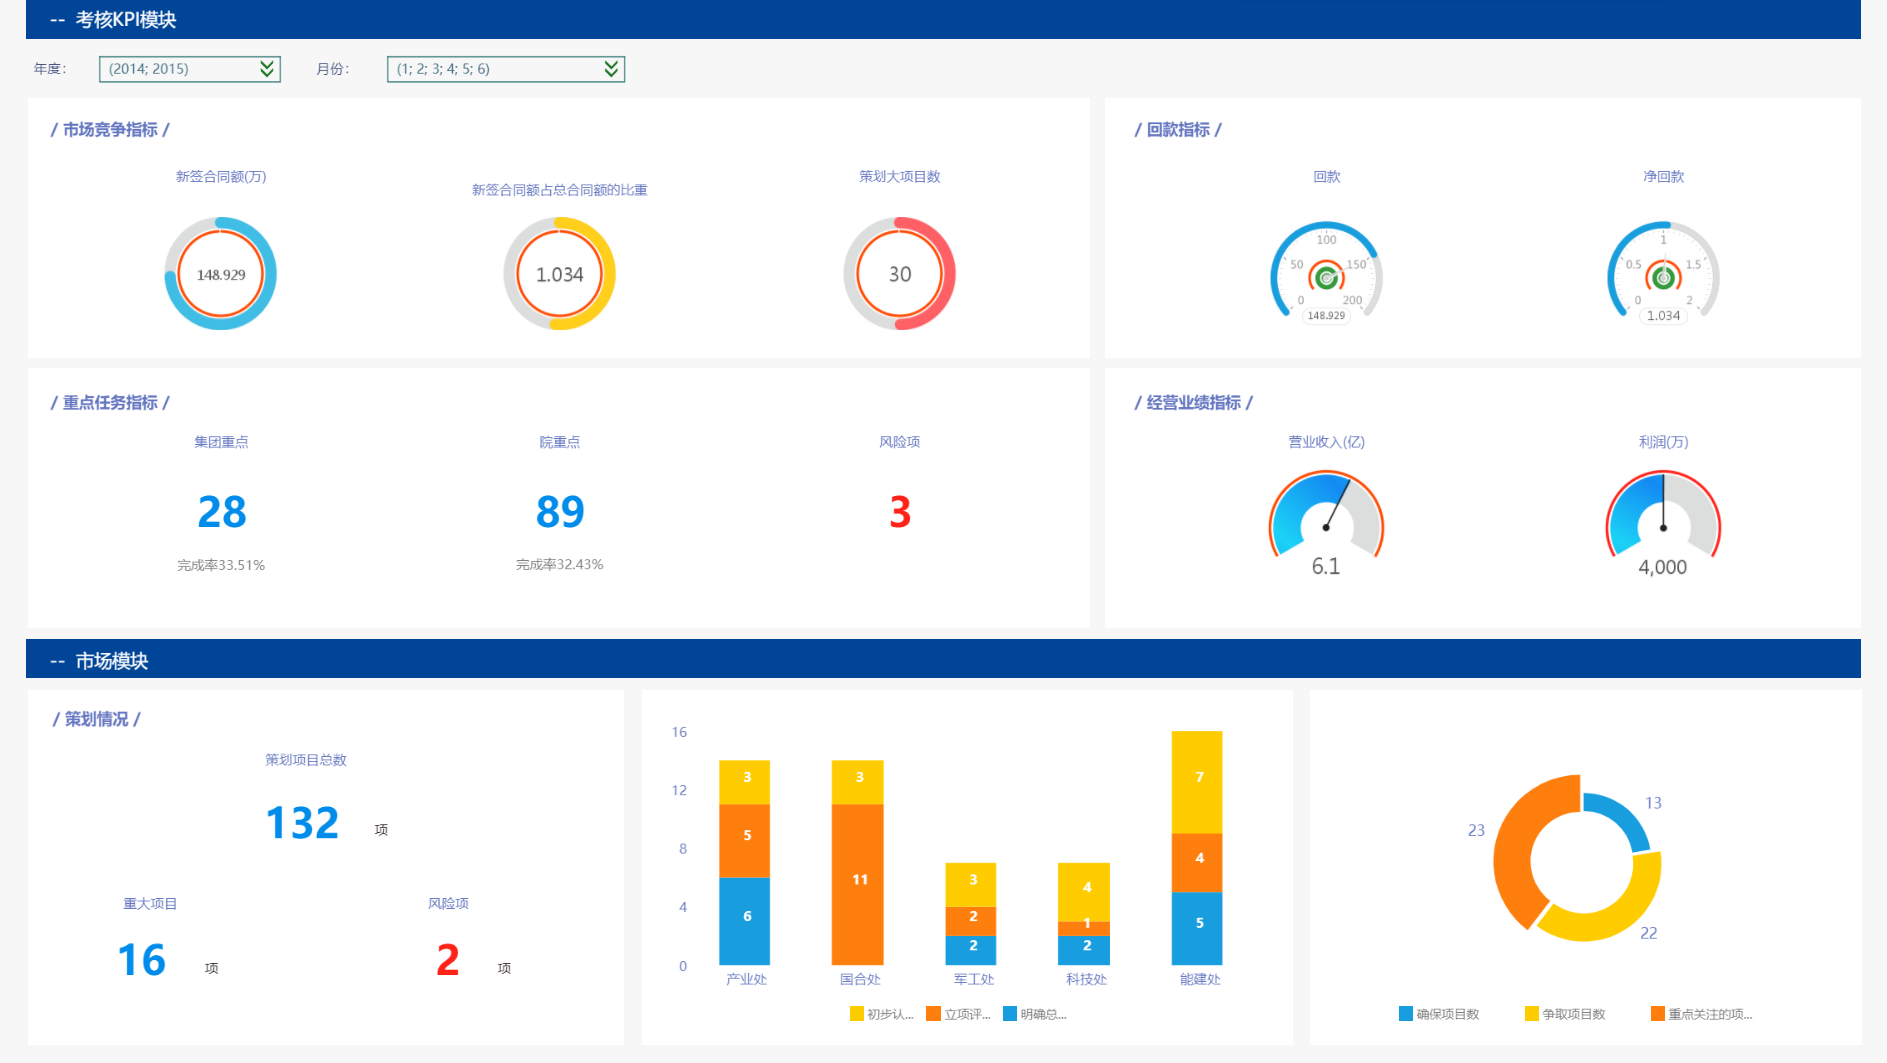Toggle the yellow 初步认... bar legend item

point(882,1014)
